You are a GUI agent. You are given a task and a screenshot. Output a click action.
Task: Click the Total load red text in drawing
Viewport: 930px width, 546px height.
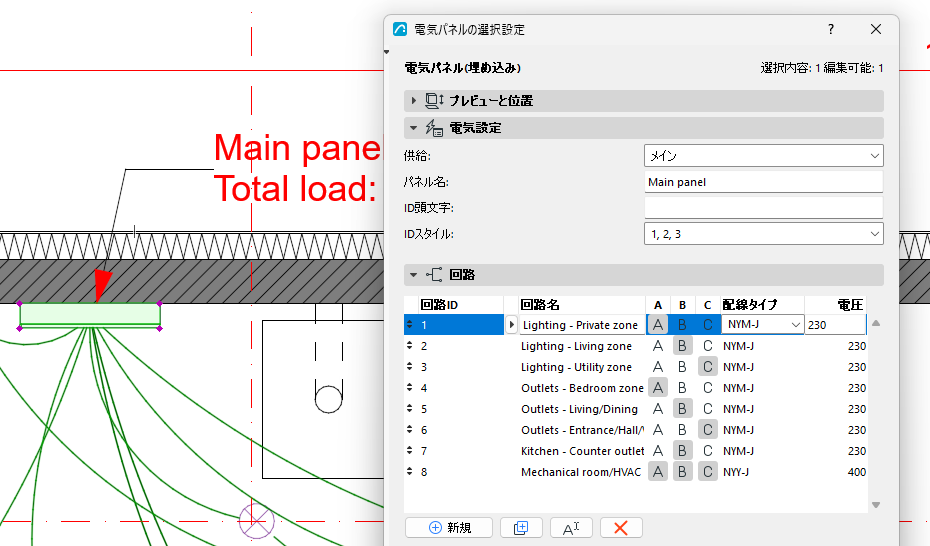coord(295,189)
